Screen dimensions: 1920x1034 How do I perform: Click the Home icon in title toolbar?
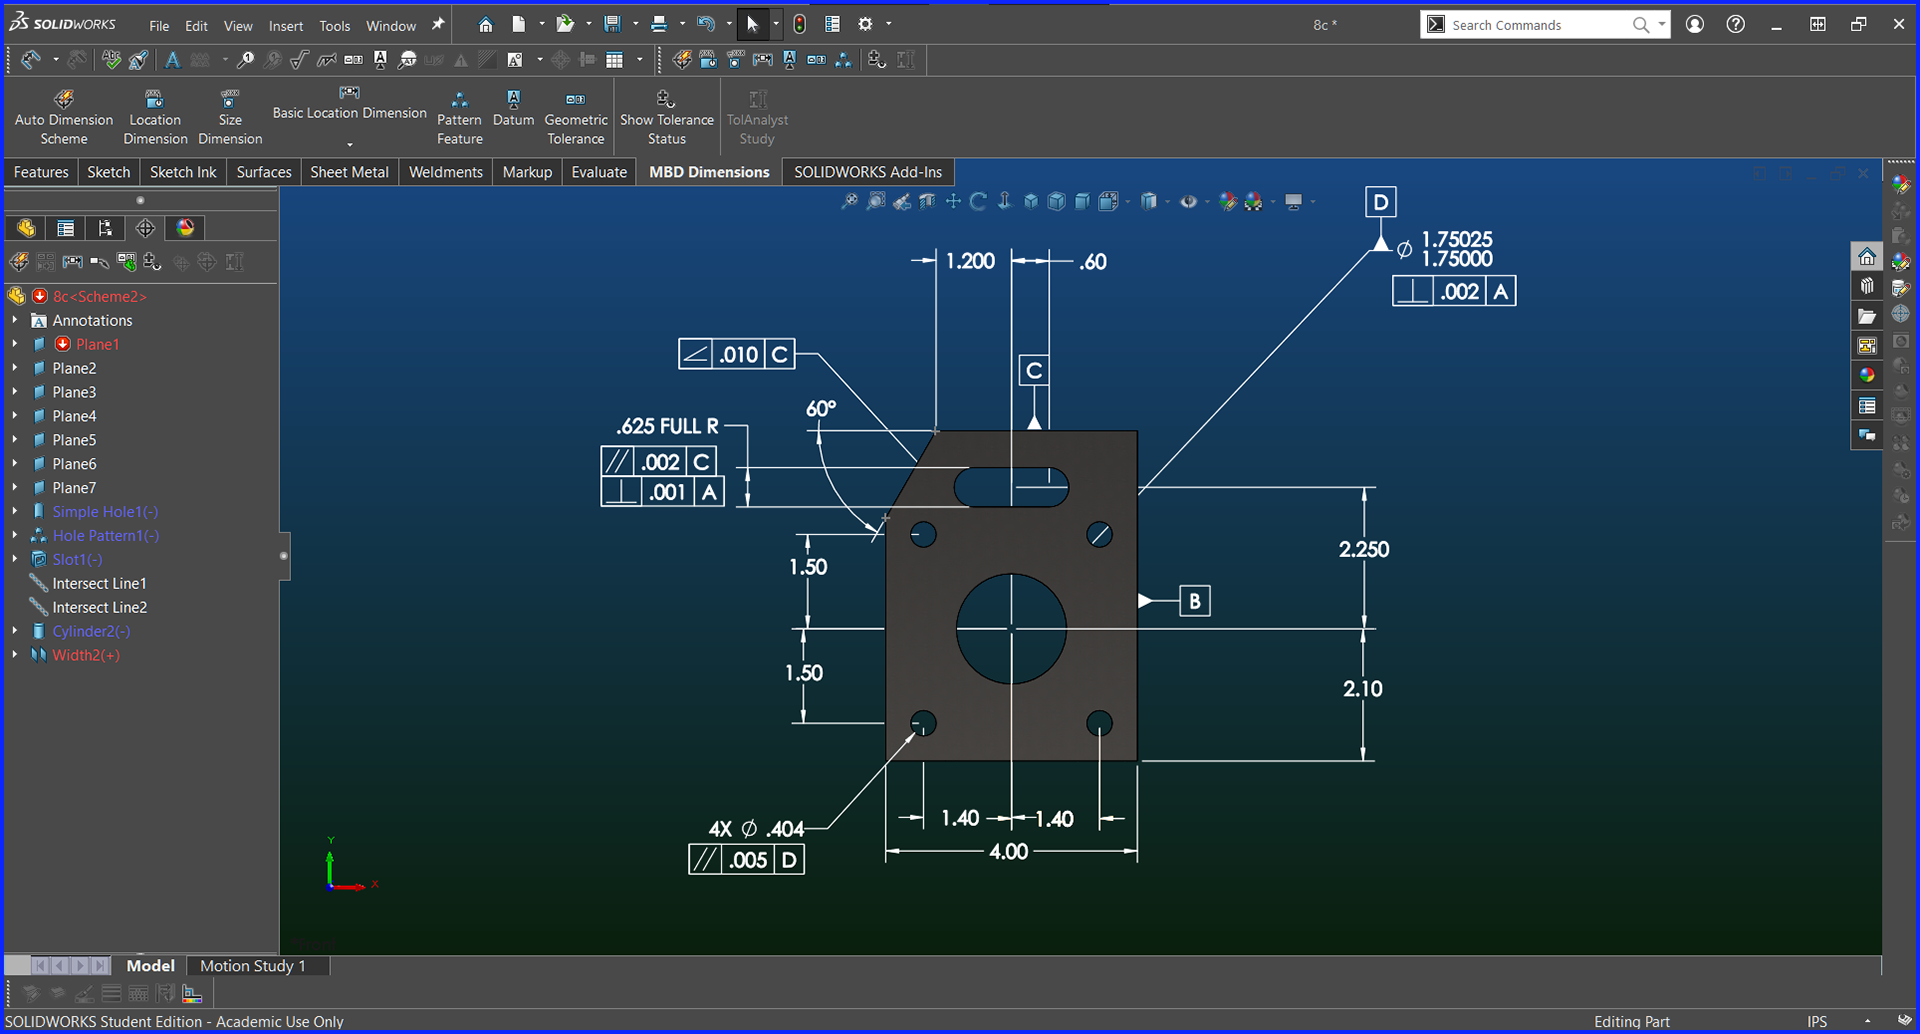point(485,24)
